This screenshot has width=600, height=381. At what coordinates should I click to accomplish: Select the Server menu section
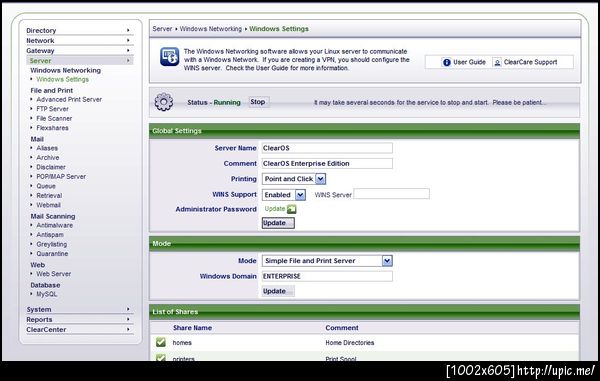[80, 60]
